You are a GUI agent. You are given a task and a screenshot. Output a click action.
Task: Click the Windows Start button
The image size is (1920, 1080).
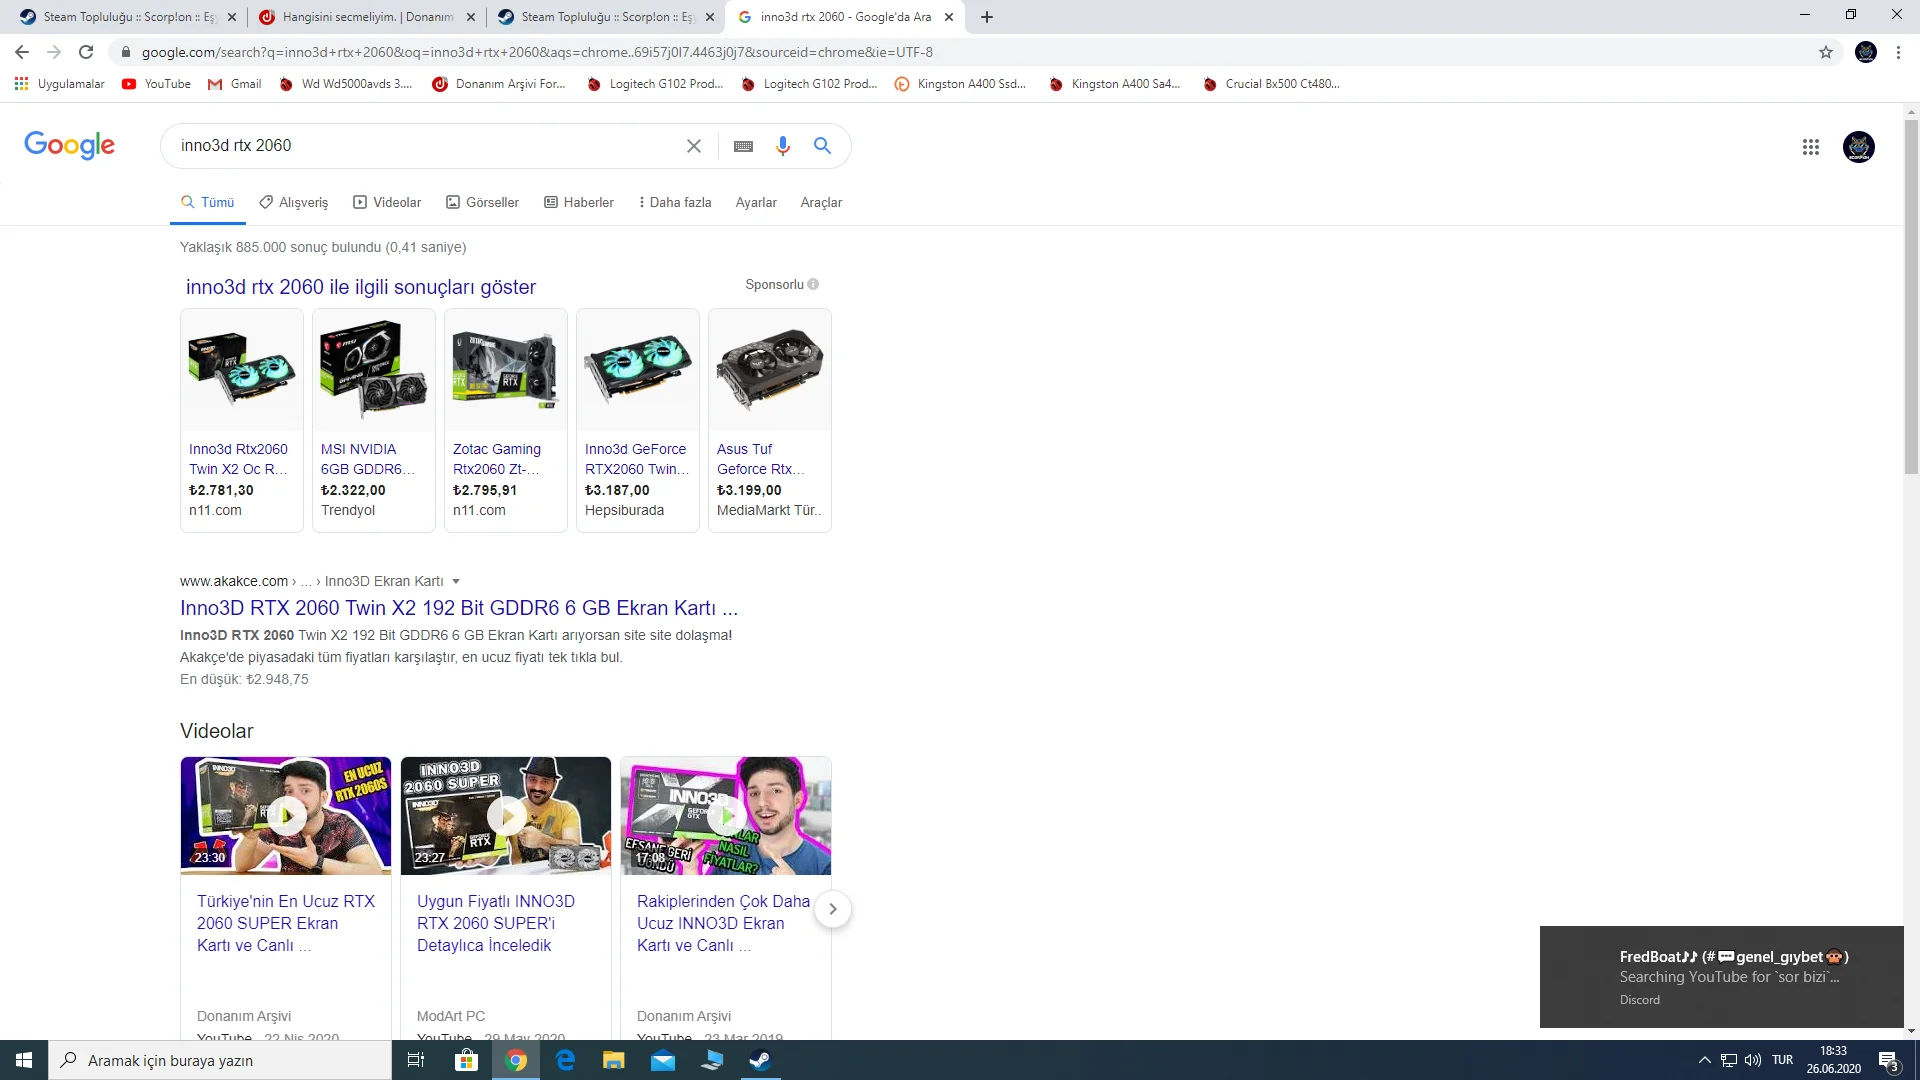(x=24, y=1060)
